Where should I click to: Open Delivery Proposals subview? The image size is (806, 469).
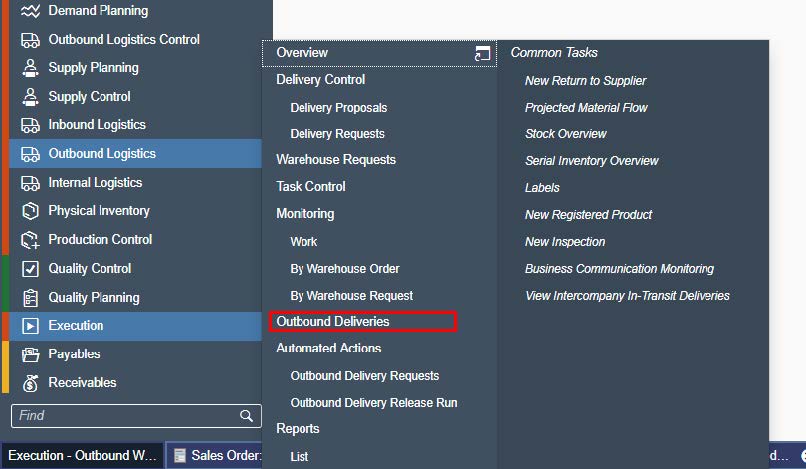(x=339, y=108)
